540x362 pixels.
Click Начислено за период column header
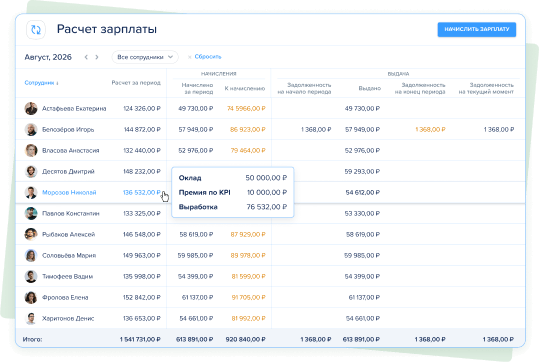(x=197, y=88)
